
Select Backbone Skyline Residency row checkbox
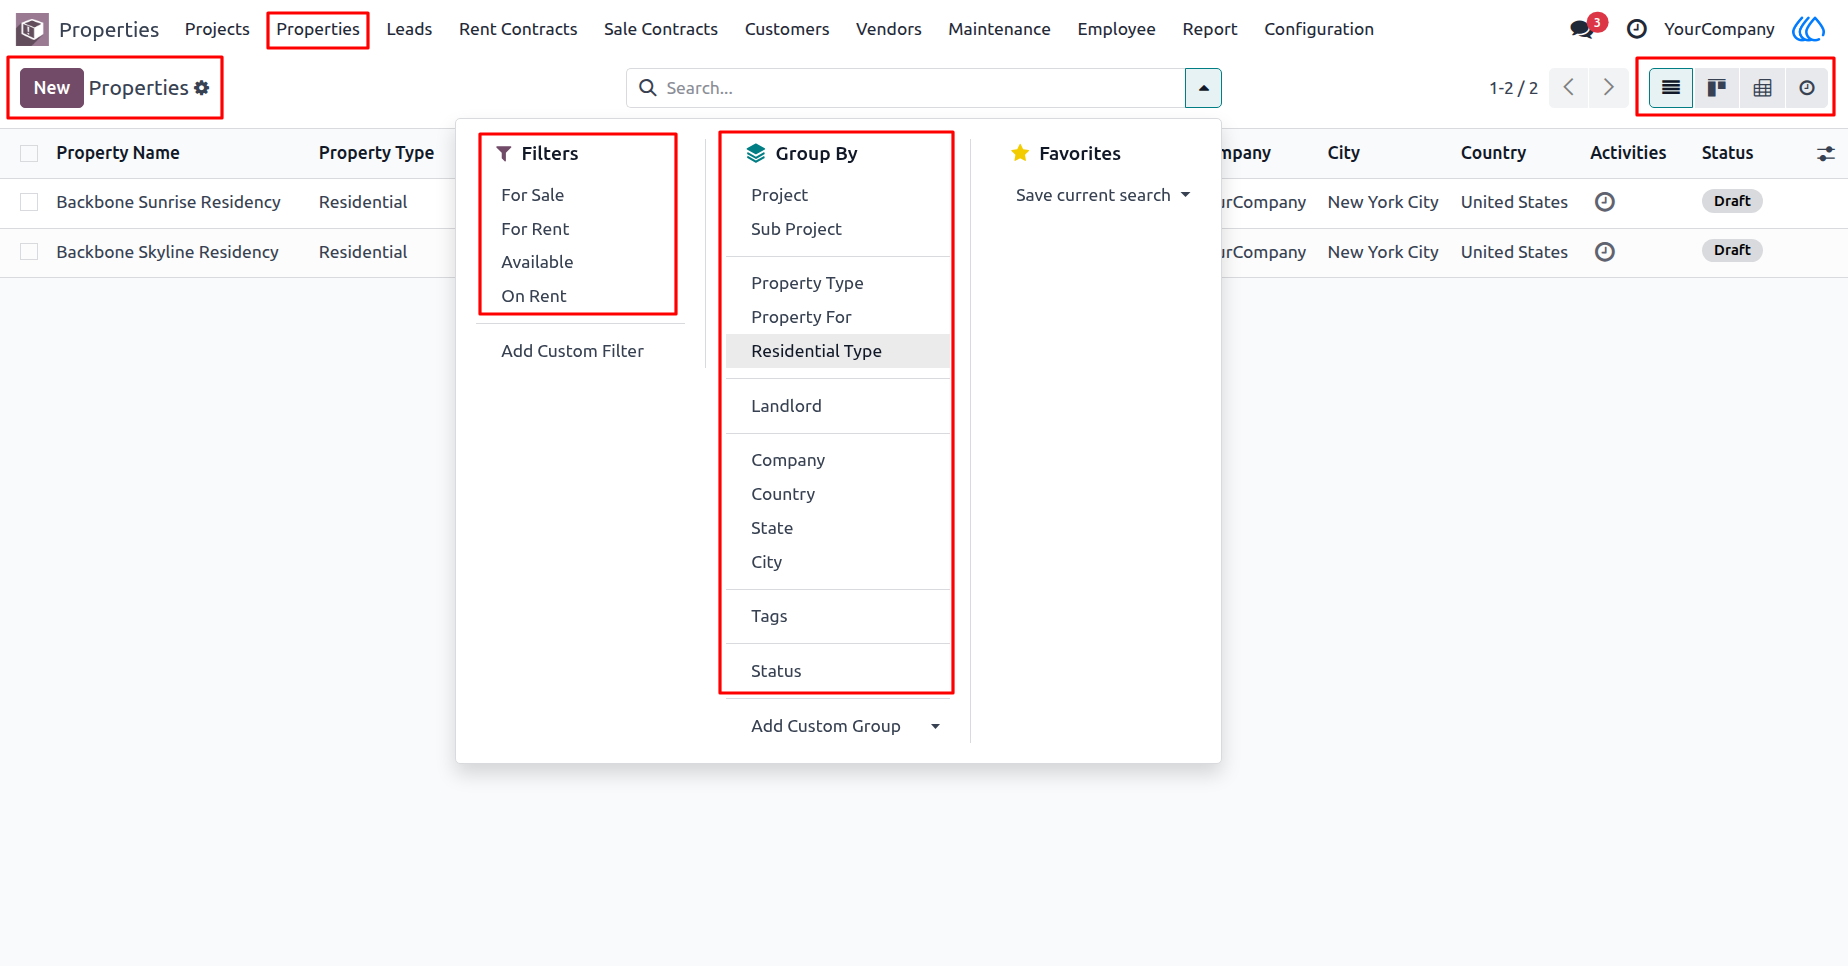(x=30, y=252)
